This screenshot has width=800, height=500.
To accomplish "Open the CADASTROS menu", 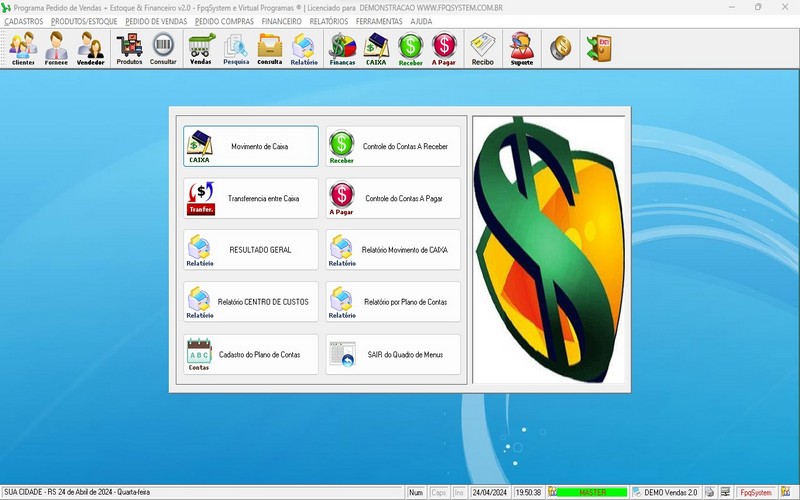I will pos(24,21).
